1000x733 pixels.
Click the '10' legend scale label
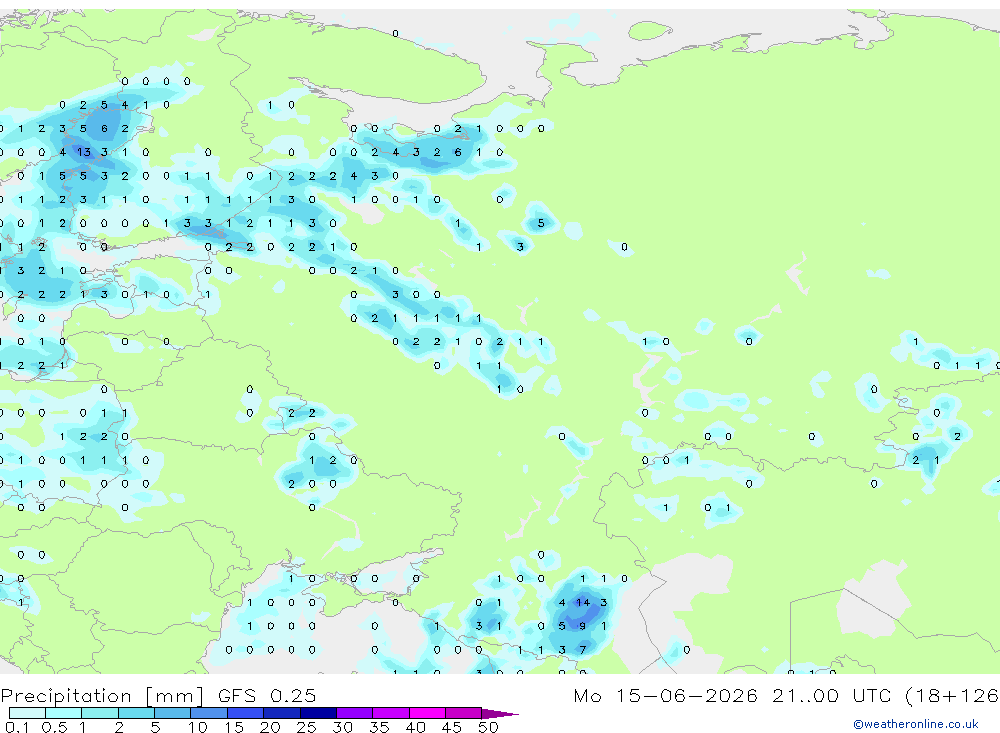click(x=198, y=727)
